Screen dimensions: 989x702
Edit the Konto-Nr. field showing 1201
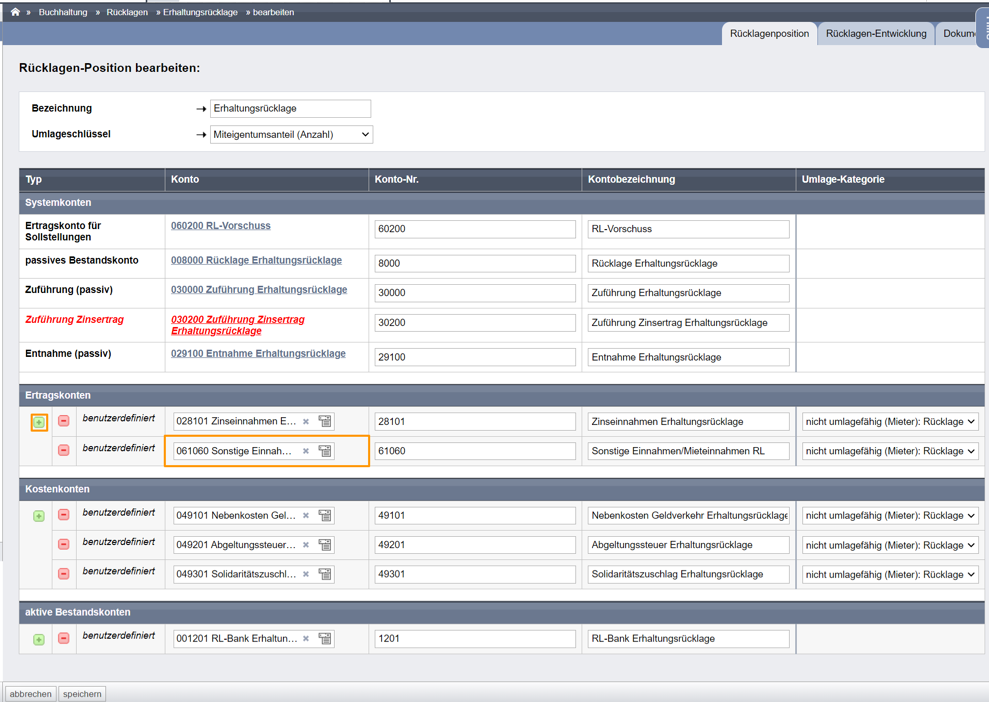point(475,638)
